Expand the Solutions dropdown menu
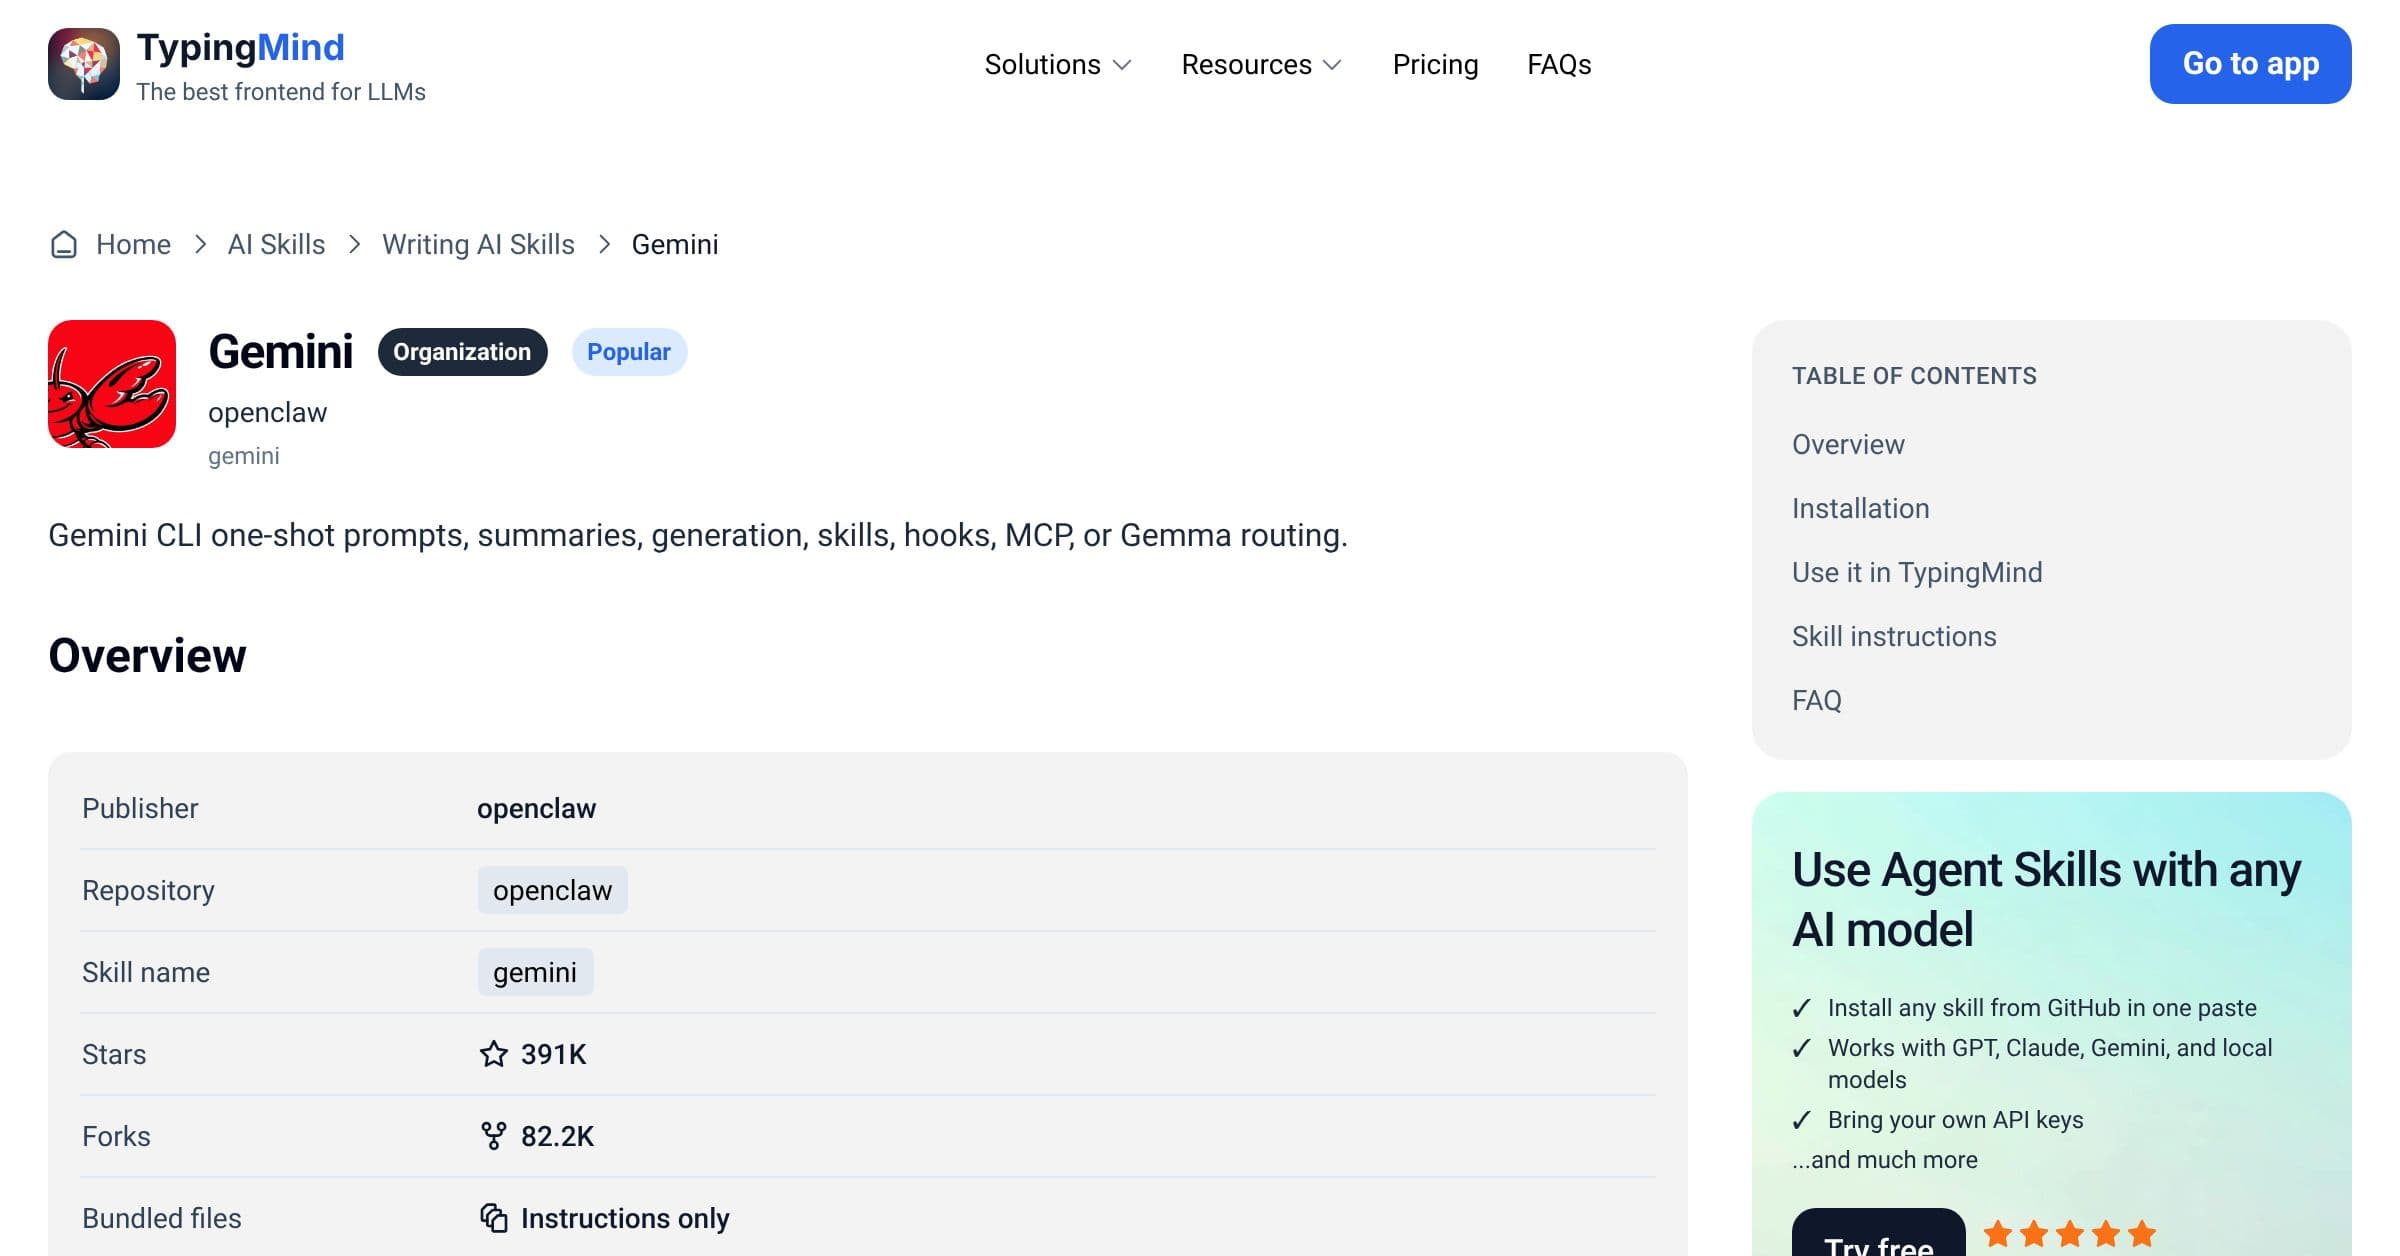The image size is (2400, 1256). point(1058,64)
